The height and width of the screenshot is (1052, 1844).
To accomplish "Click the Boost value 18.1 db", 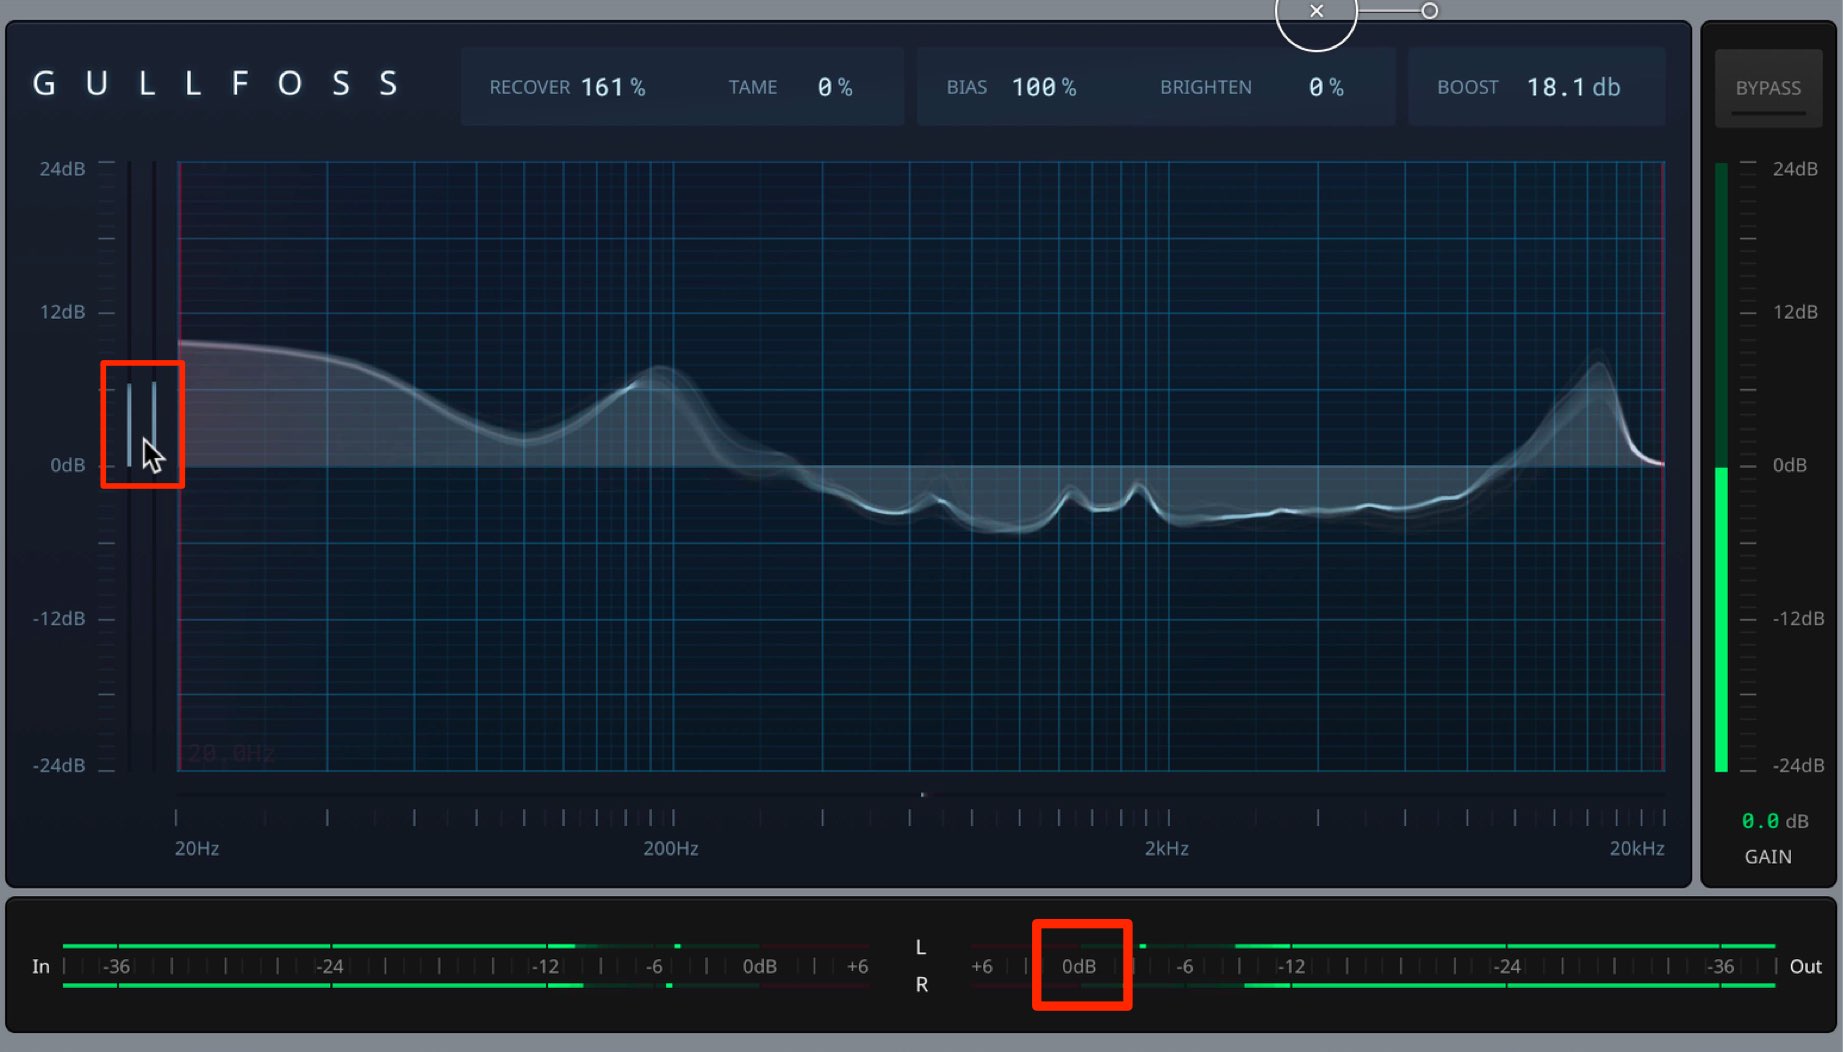I will coord(1573,87).
